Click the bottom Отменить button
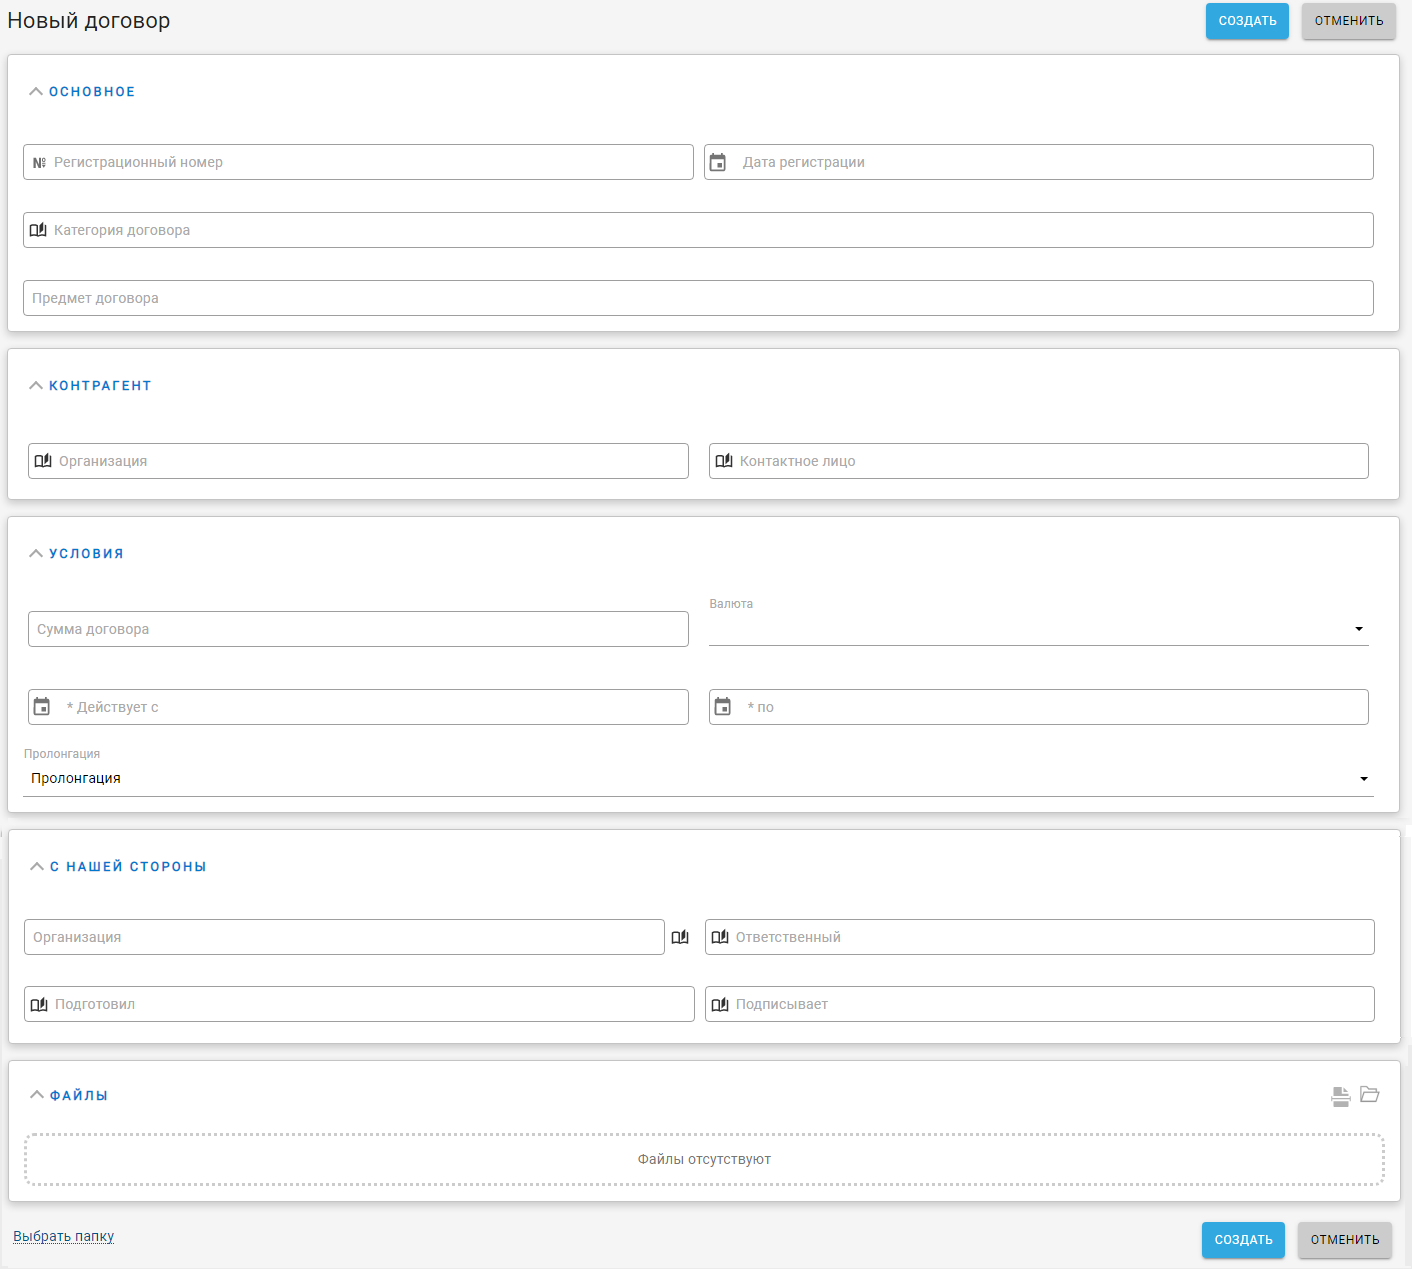The image size is (1412, 1269). point(1344,1240)
